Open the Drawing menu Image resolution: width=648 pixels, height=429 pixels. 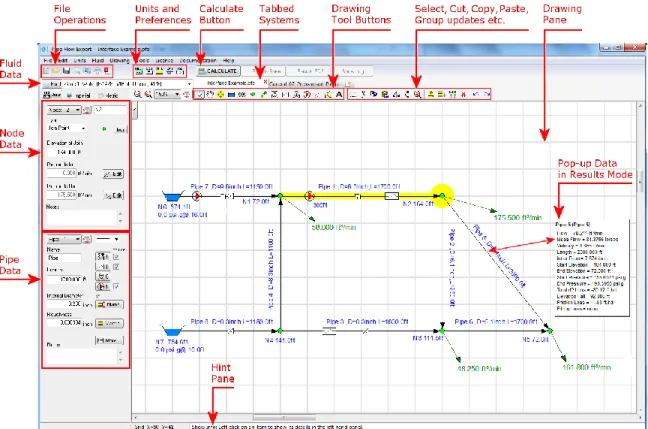(x=119, y=60)
